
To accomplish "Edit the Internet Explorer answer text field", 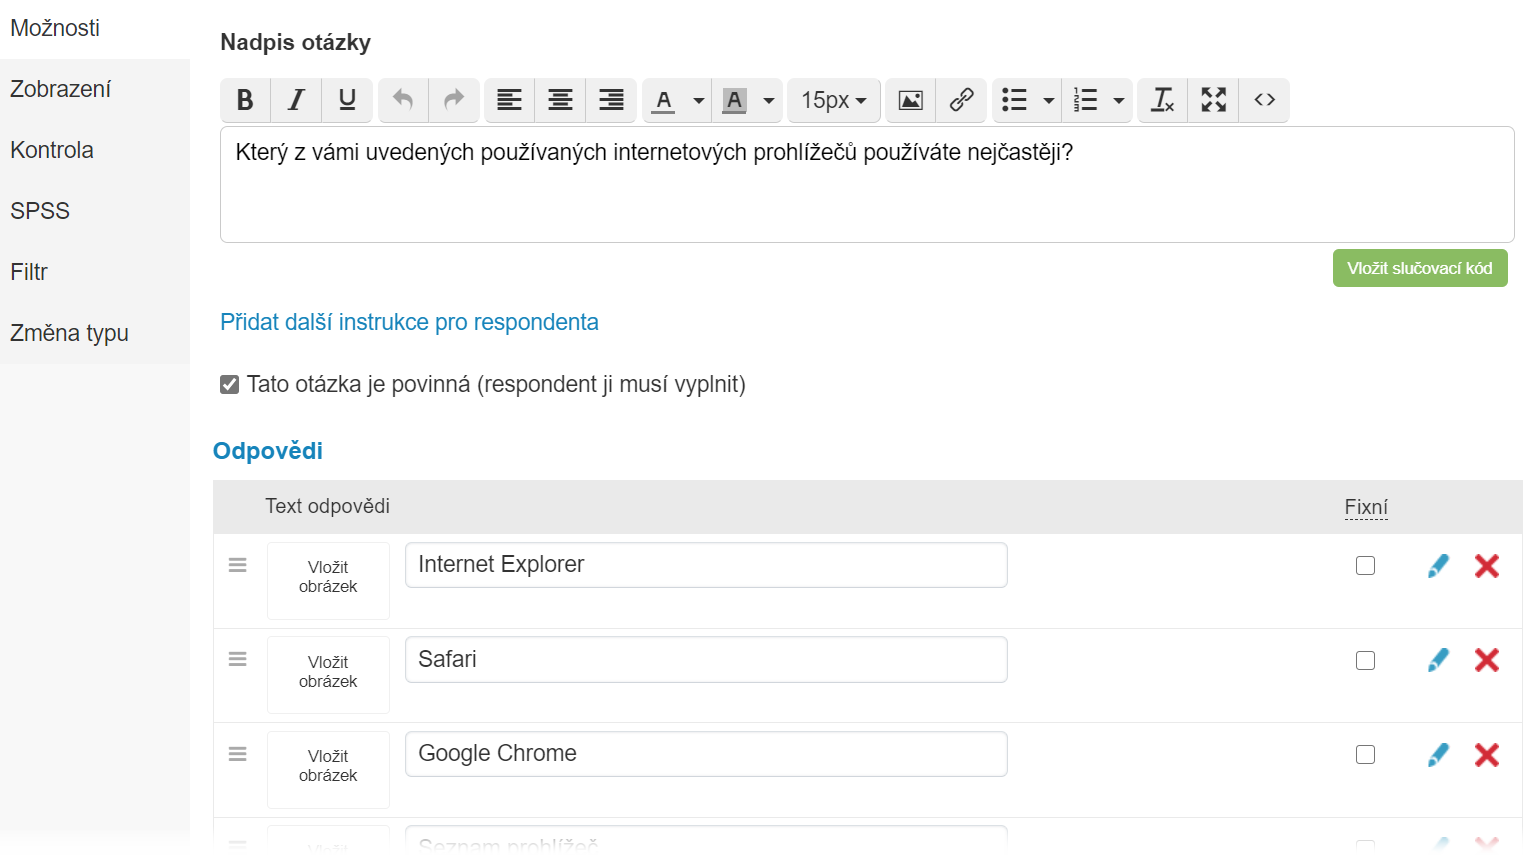I will (706, 565).
